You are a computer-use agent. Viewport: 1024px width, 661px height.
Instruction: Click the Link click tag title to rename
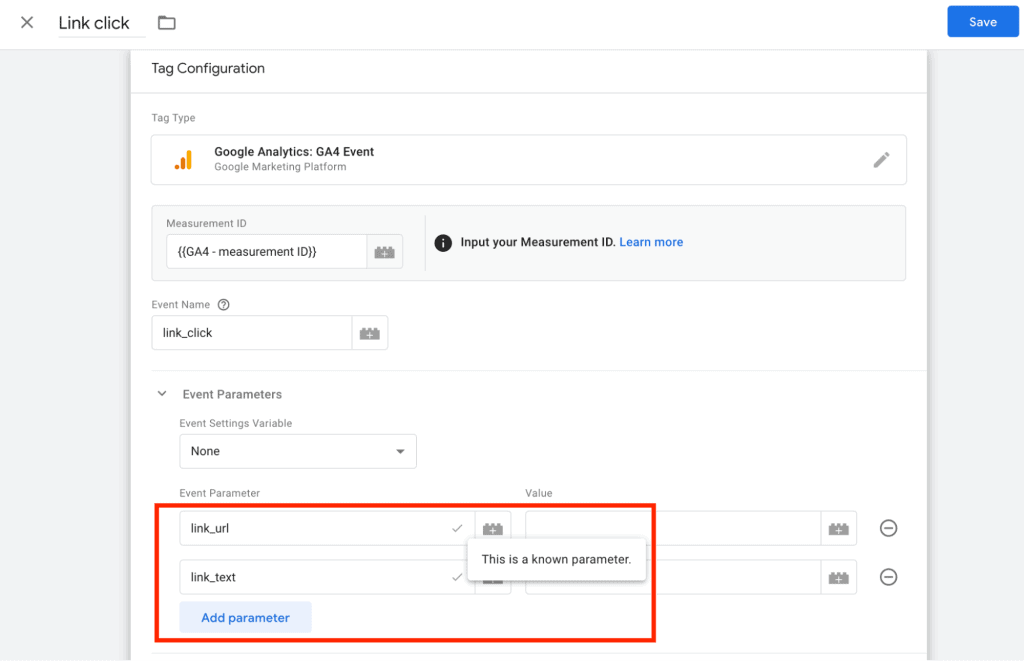point(95,22)
